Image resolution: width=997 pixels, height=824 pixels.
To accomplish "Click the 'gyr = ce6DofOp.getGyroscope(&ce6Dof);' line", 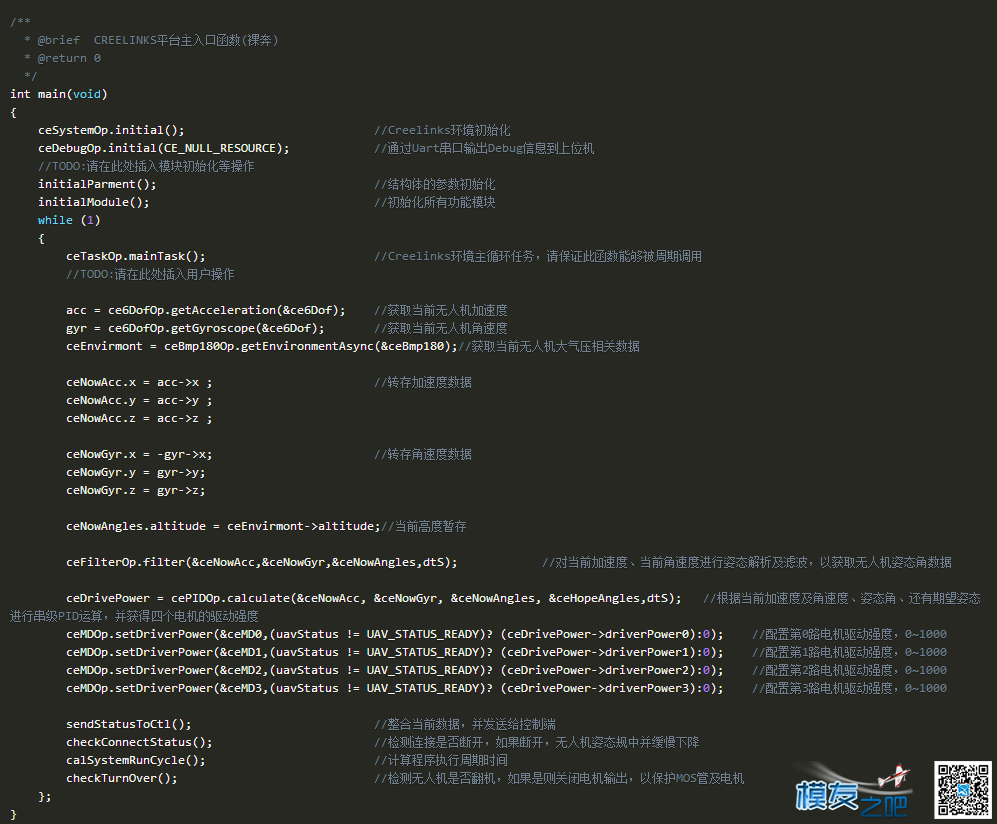I will (x=195, y=328).
